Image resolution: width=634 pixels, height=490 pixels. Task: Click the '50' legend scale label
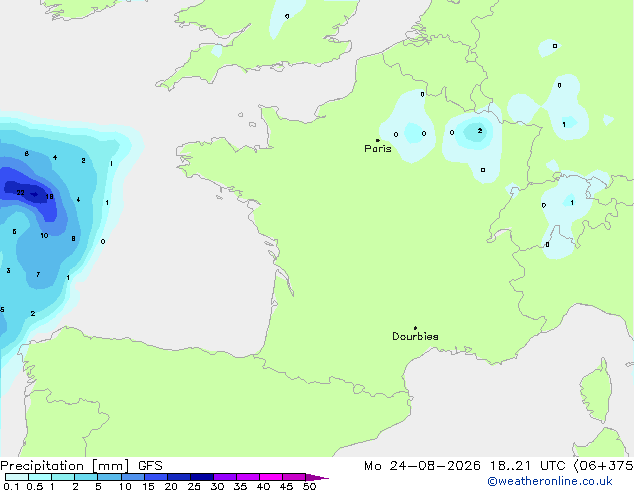click(309, 486)
